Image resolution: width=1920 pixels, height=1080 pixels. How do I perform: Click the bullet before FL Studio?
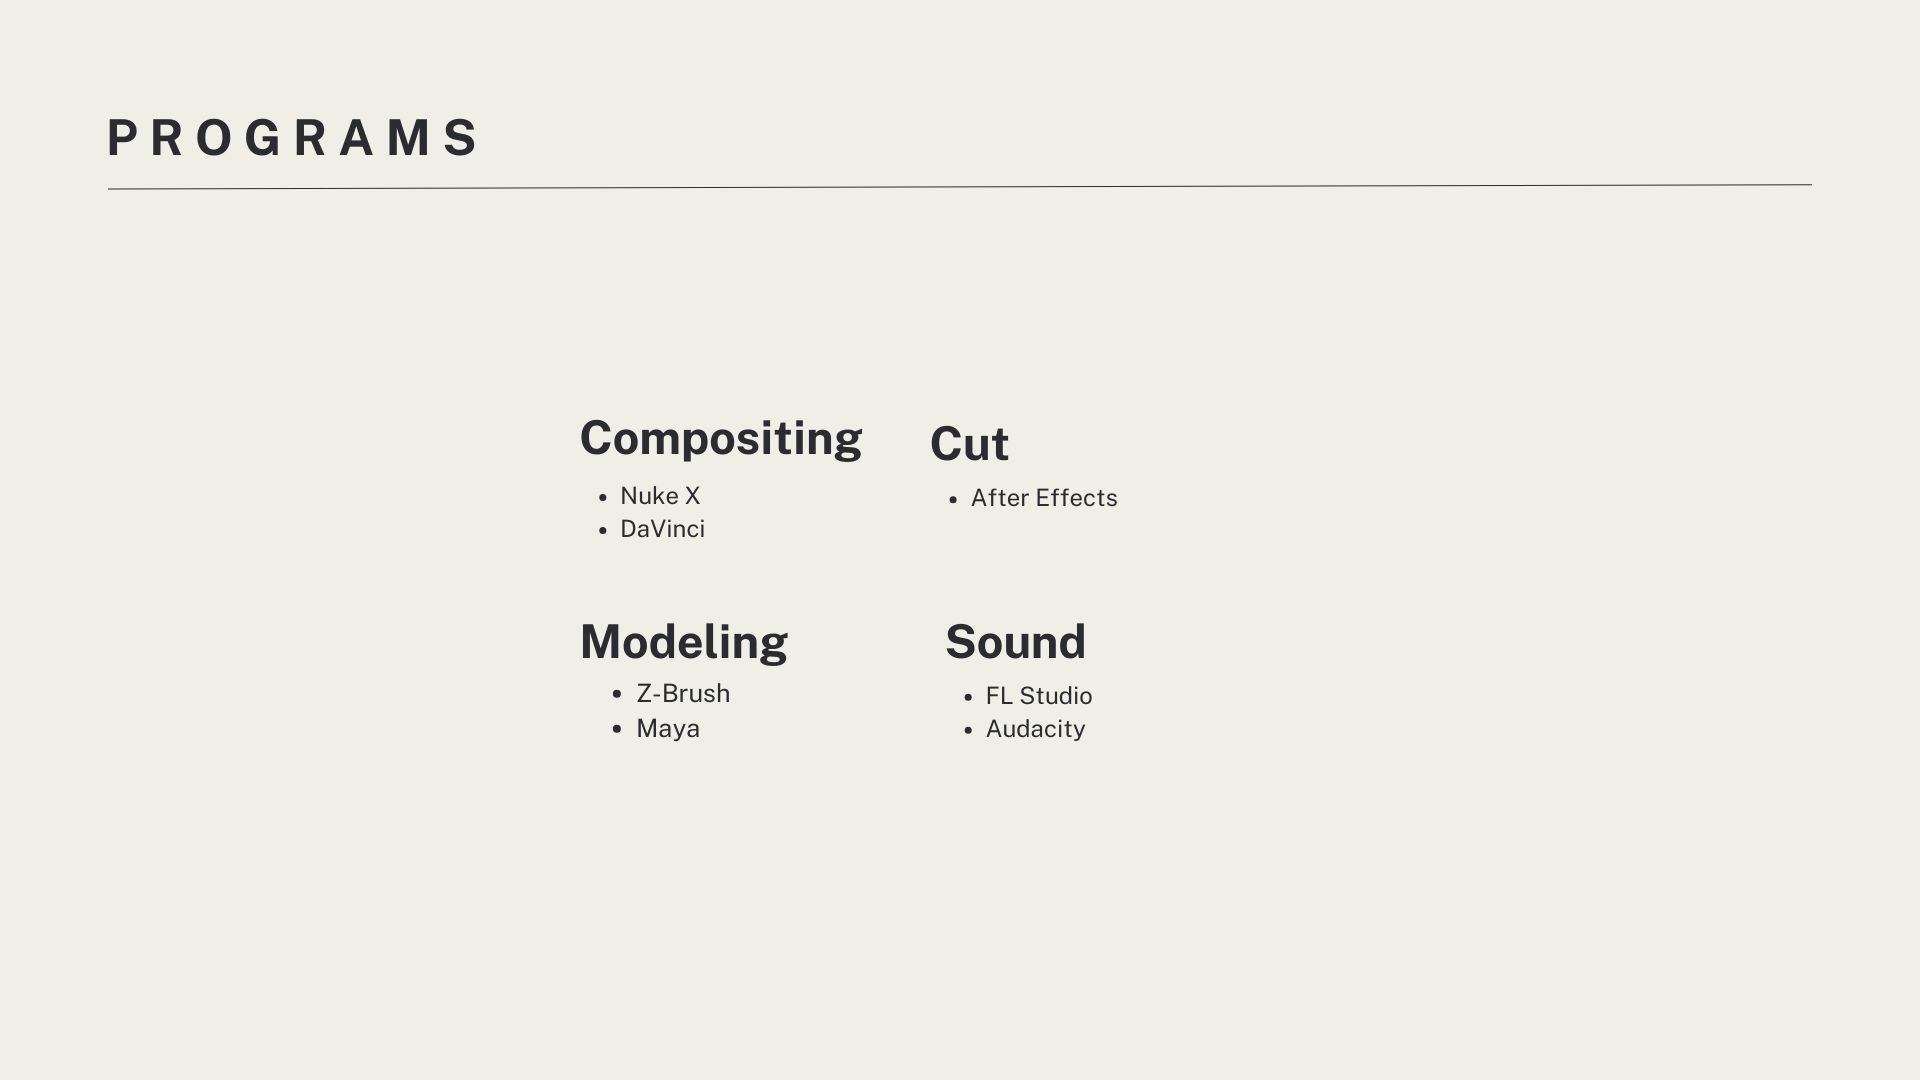point(968,698)
